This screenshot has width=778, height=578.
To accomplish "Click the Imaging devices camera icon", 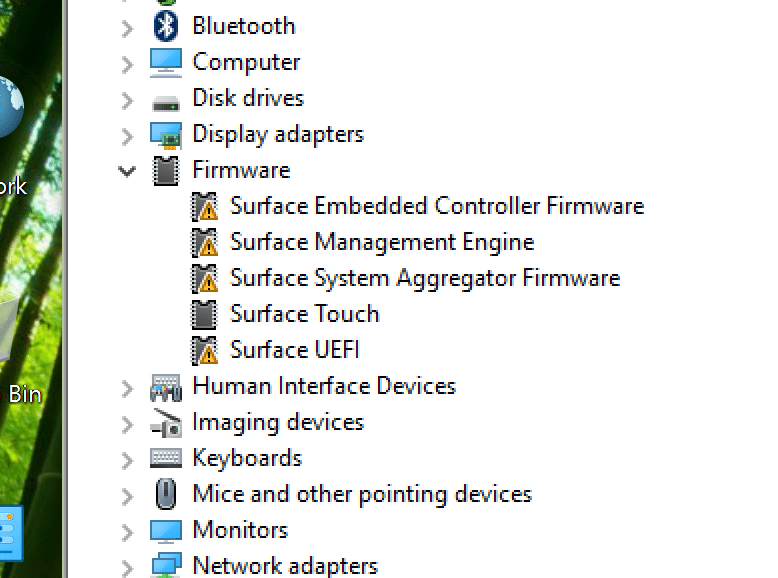I will tap(166, 423).
